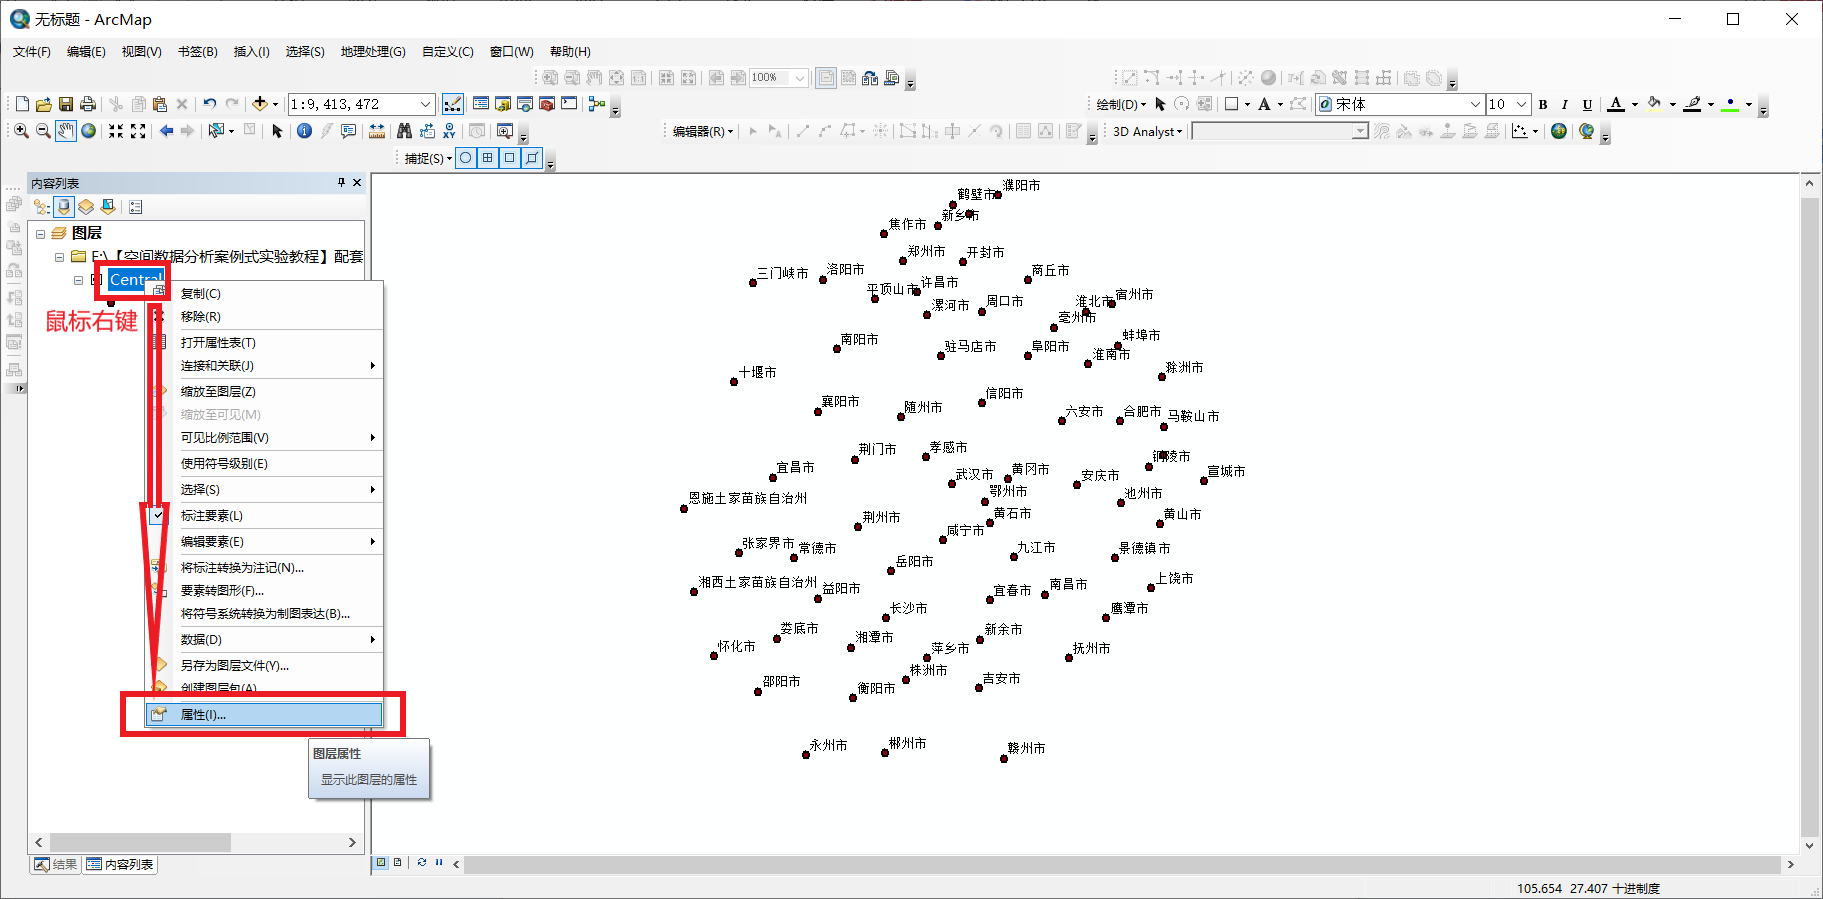The height and width of the screenshot is (899, 1823).
Task: Click fixed zoom in arrows
Action: point(116,131)
